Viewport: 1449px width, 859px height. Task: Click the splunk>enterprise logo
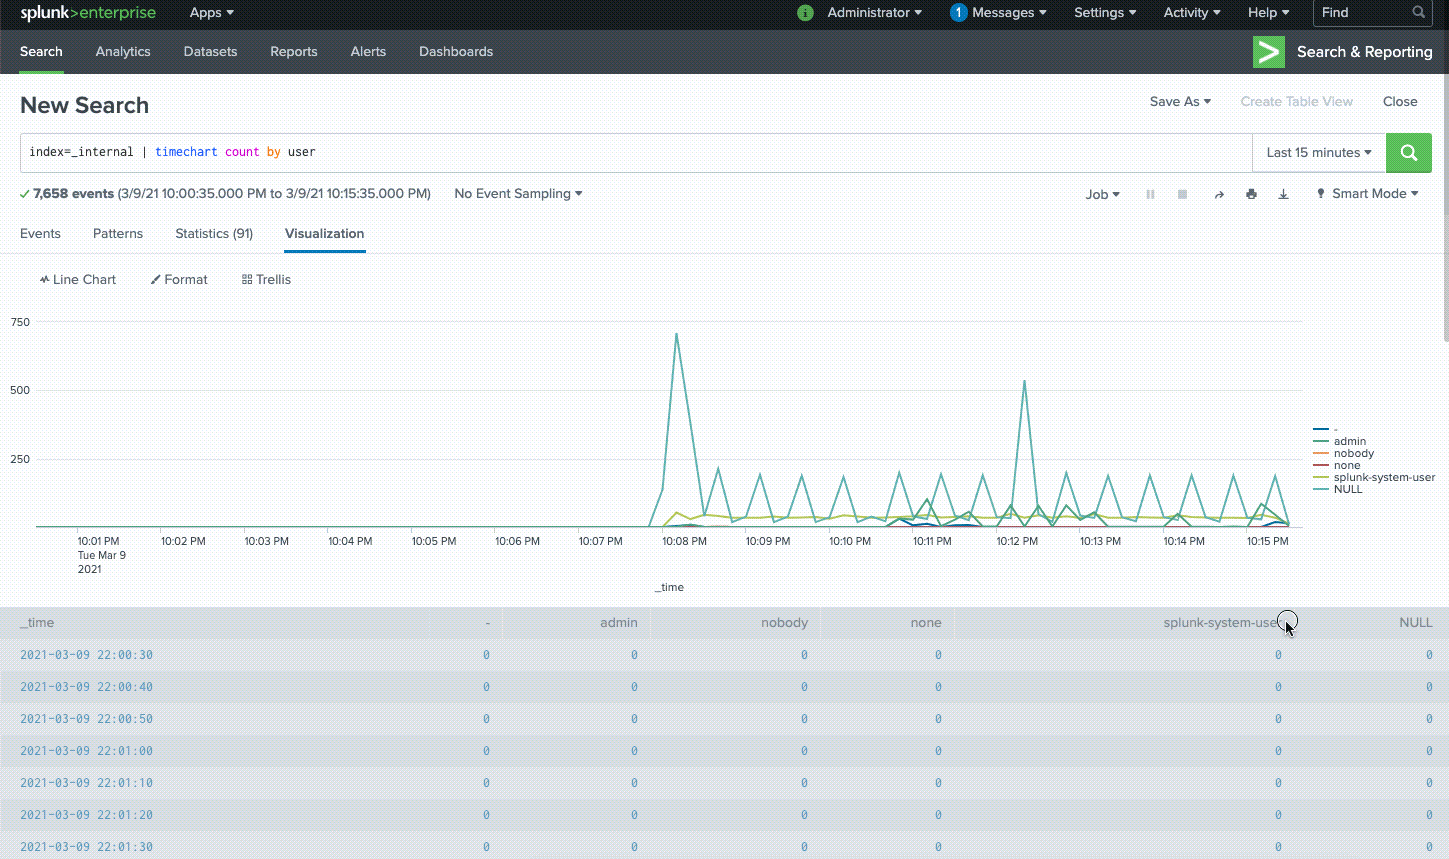(88, 13)
